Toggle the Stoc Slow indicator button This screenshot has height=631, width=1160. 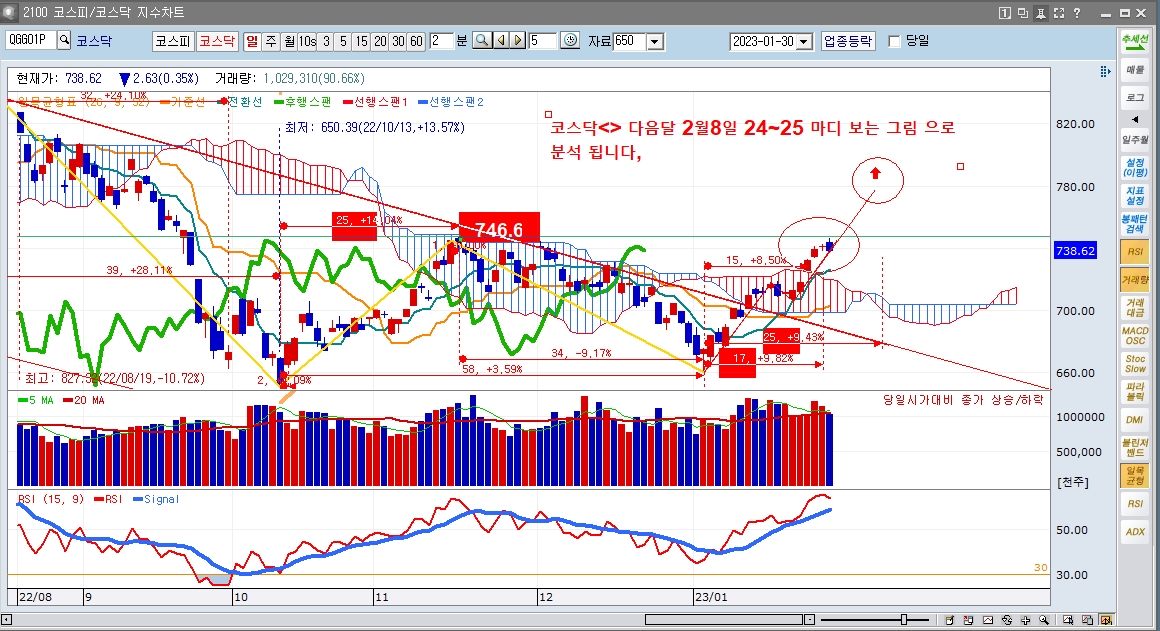(x=1135, y=363)
